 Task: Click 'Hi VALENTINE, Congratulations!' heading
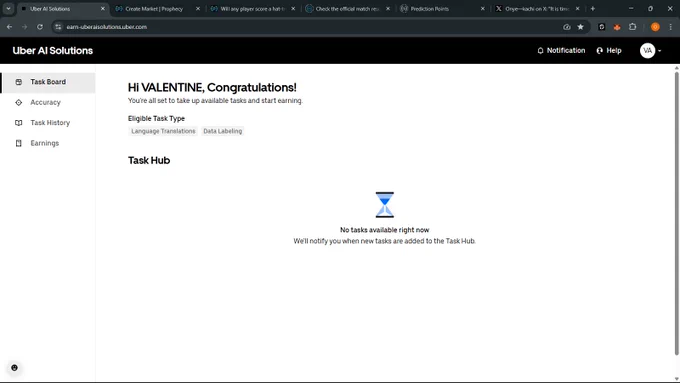[x=212, y=88]
